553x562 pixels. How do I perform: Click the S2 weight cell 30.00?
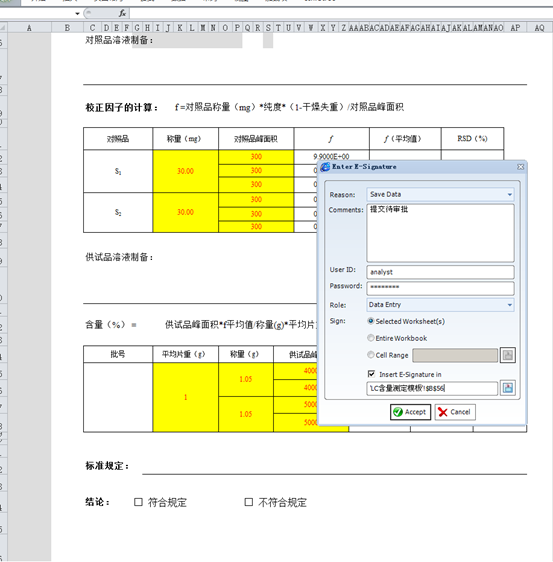[x=185, y=212]
